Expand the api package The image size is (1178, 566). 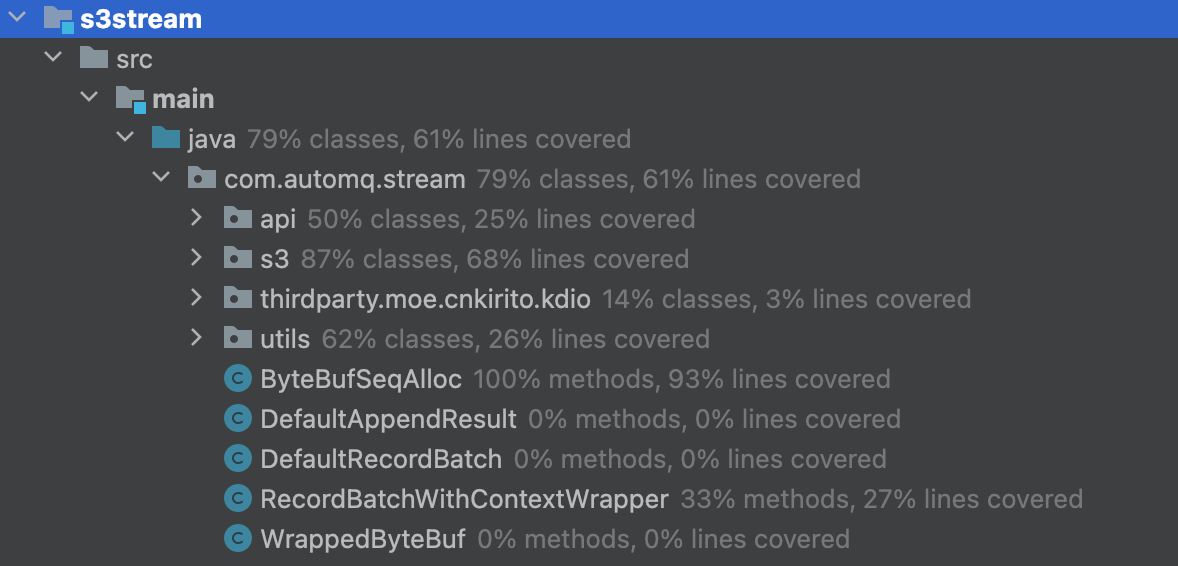coord(196,218)
